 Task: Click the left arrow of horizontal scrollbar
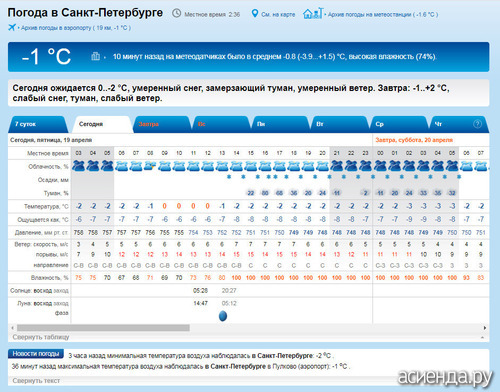tap(12, 328)
